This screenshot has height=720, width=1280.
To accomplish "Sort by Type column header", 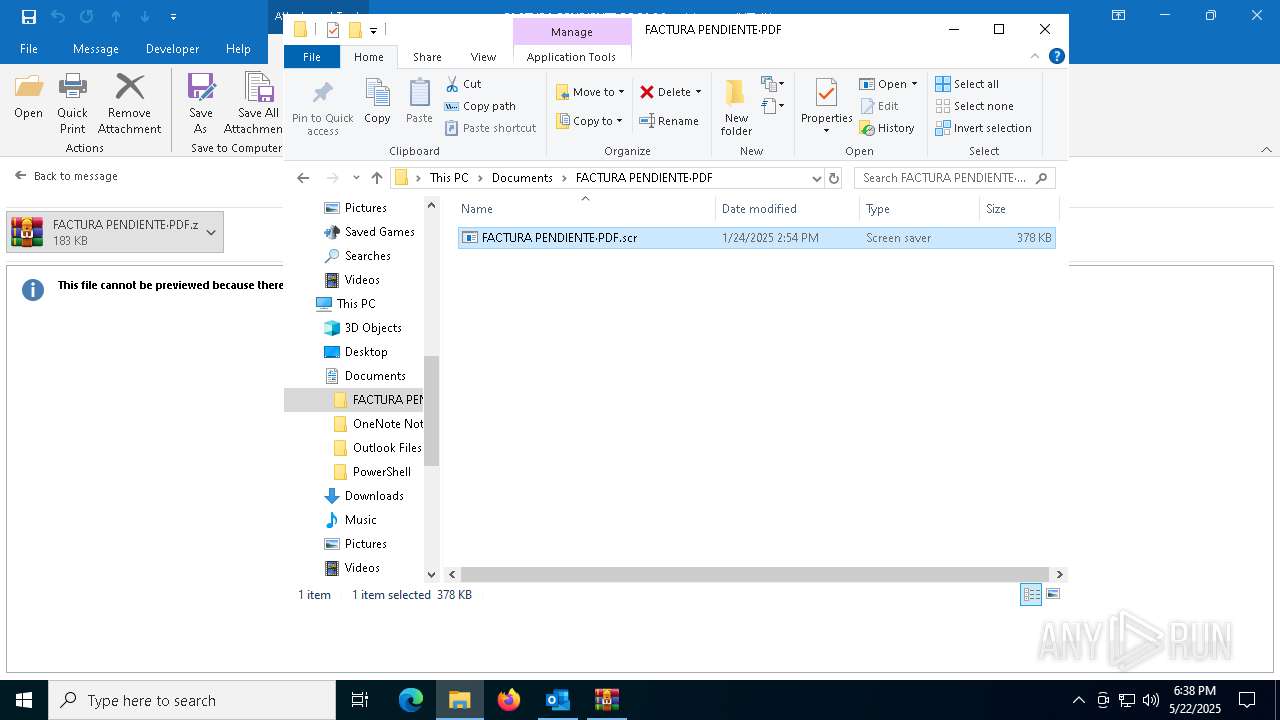I will tap(919, 208).
